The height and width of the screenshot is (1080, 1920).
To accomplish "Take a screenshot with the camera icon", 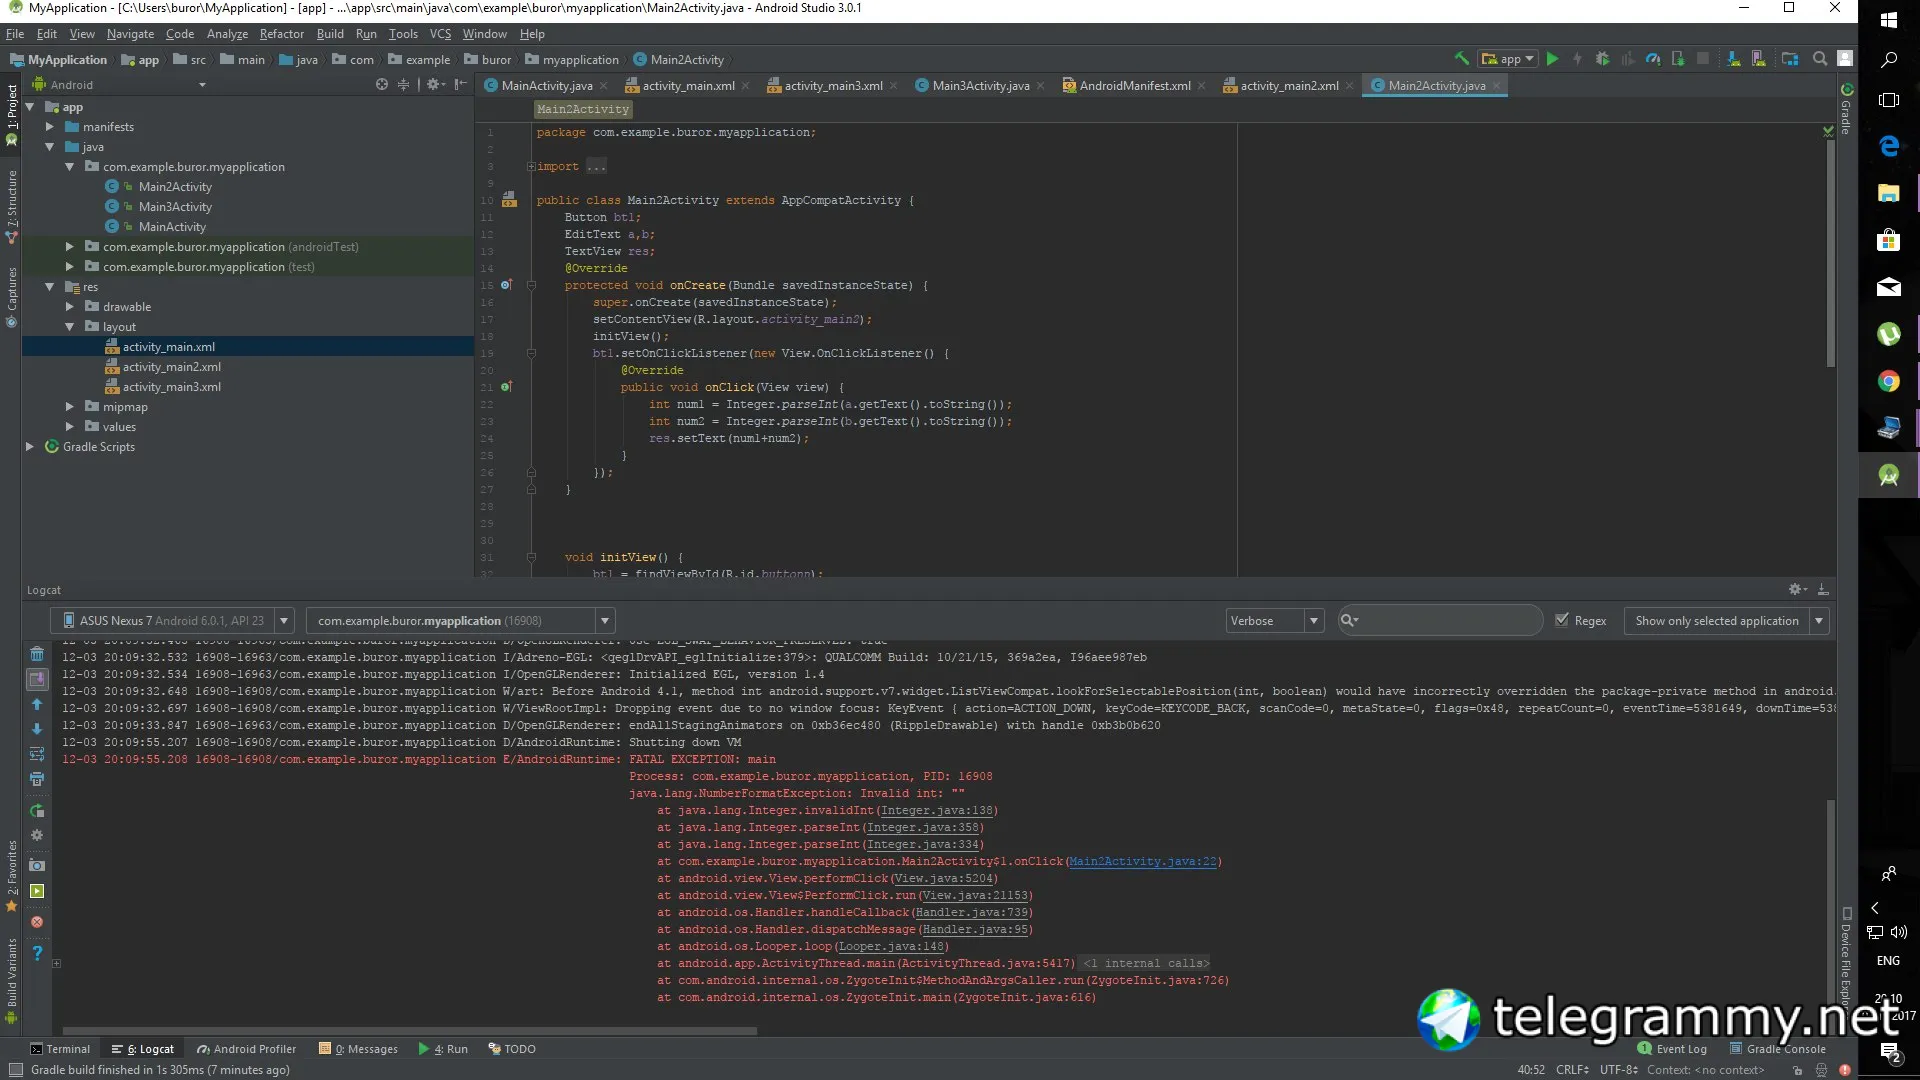I will click(x=37, y=865).
